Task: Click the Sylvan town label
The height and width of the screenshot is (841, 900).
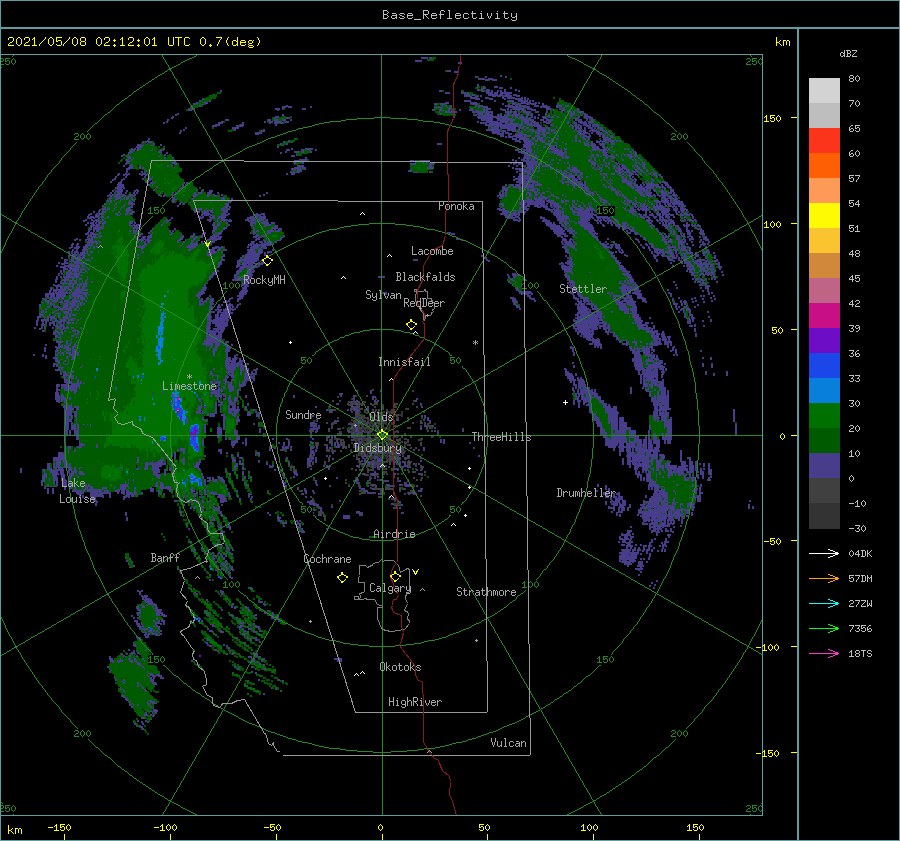Action: [x=383, y=295]
